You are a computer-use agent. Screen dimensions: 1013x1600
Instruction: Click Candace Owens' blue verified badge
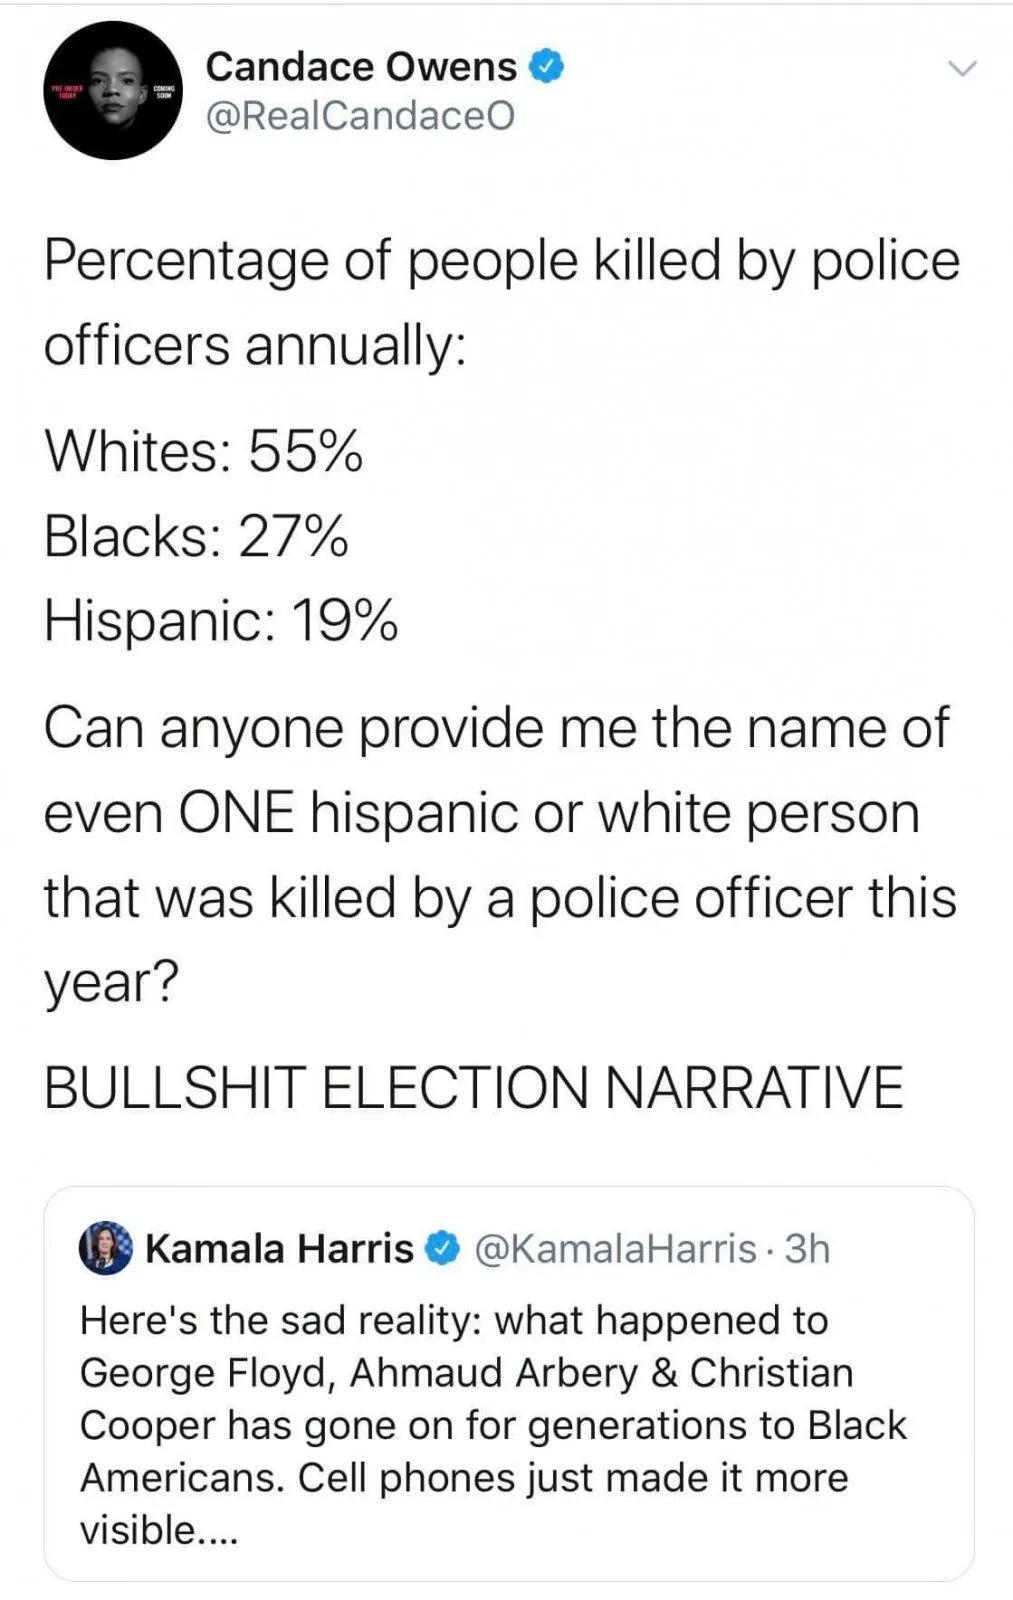click(547, 66)
